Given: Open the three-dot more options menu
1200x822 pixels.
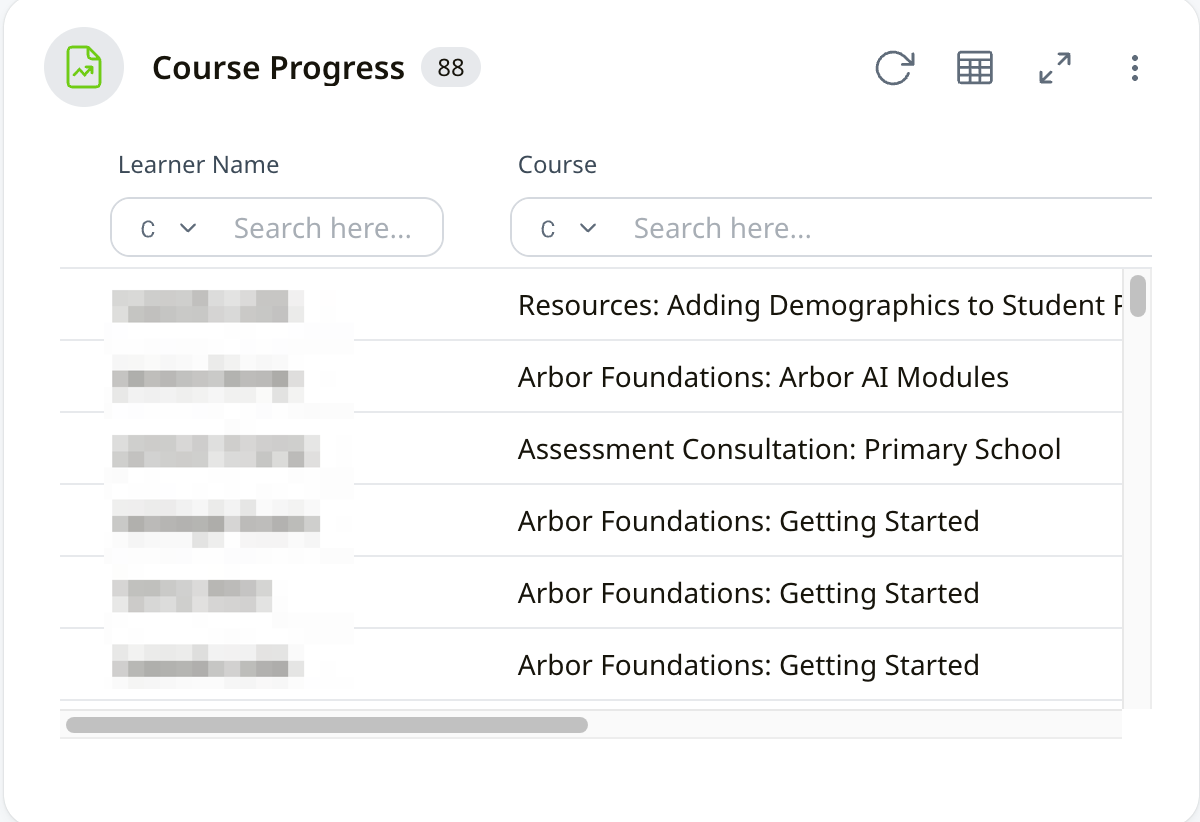Looking at the screenshot, I should click(x=1134, y=68).
